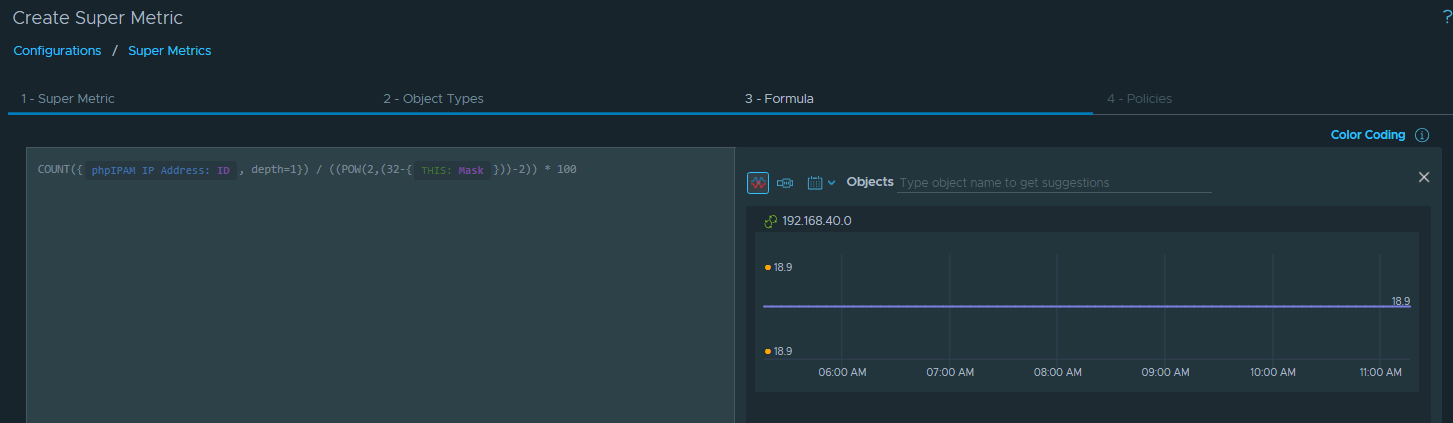This screenshot has height=423, width=1453.
Task: Click the Color Coding link
Action: coord(1367,135)
